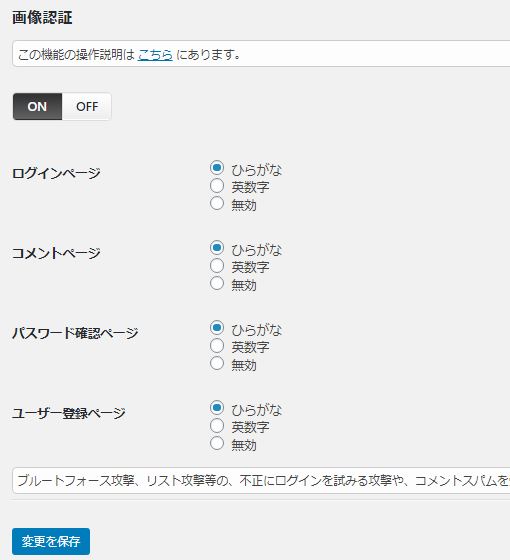510x560 pixels.
Task: Click the ON toggle button
Action: [x=38, y=106]
